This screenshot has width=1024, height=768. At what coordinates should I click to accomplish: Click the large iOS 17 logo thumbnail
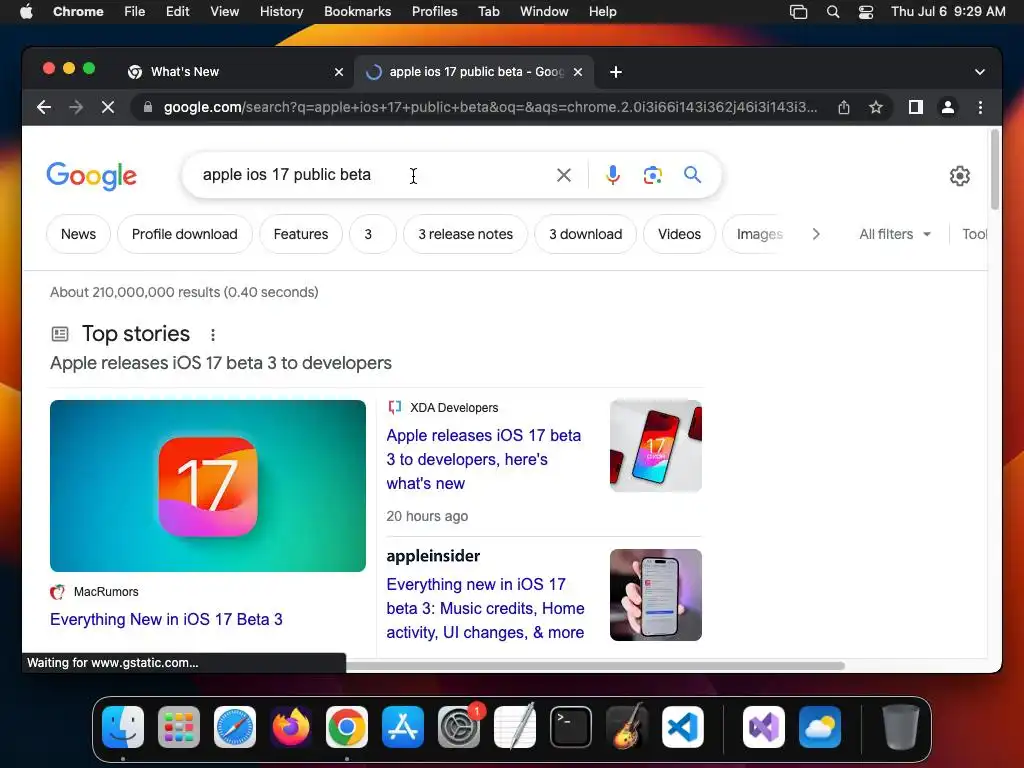tap(208, 486)
